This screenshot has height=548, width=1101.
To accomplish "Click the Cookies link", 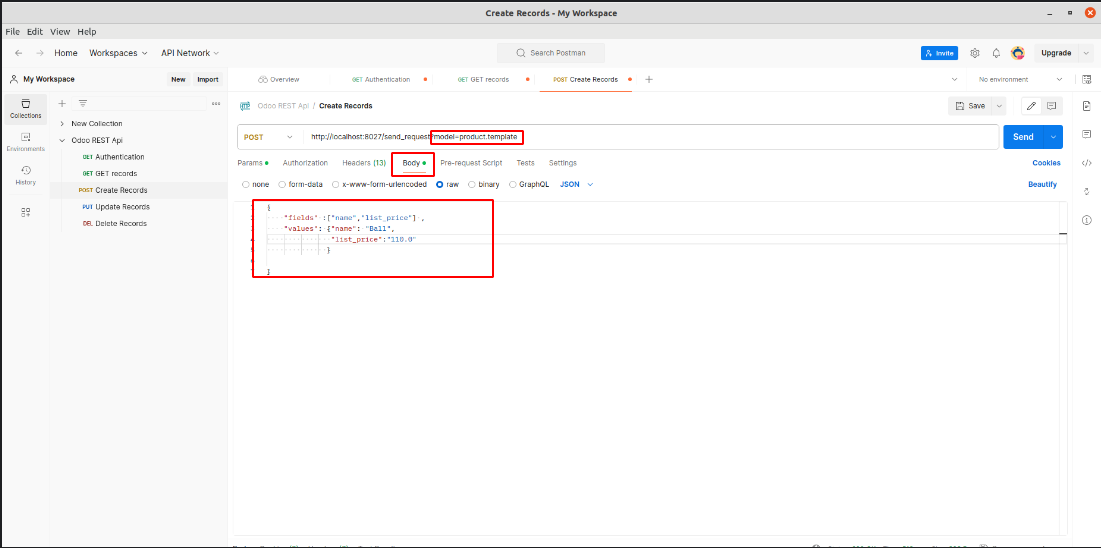I will tap(1046, 163).
